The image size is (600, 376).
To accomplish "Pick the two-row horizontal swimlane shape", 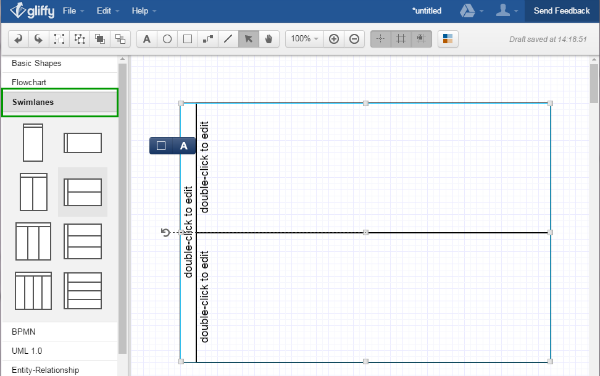I will click(x=83, y=192).
